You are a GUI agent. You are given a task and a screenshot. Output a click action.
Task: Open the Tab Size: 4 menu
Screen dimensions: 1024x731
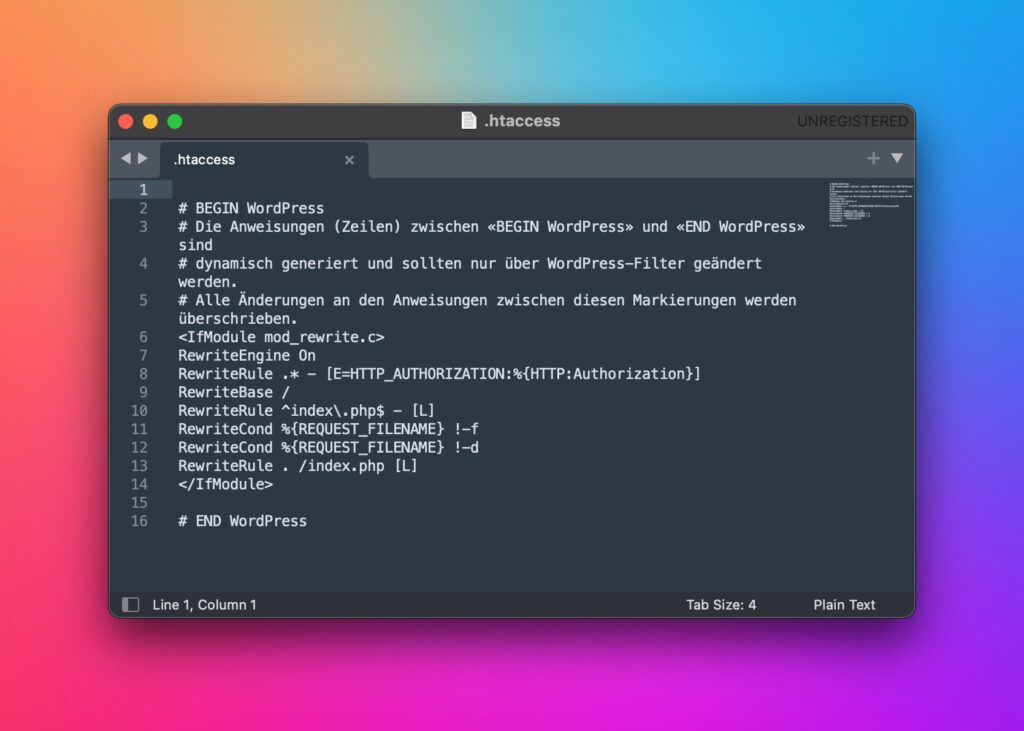tap(721, 605)
